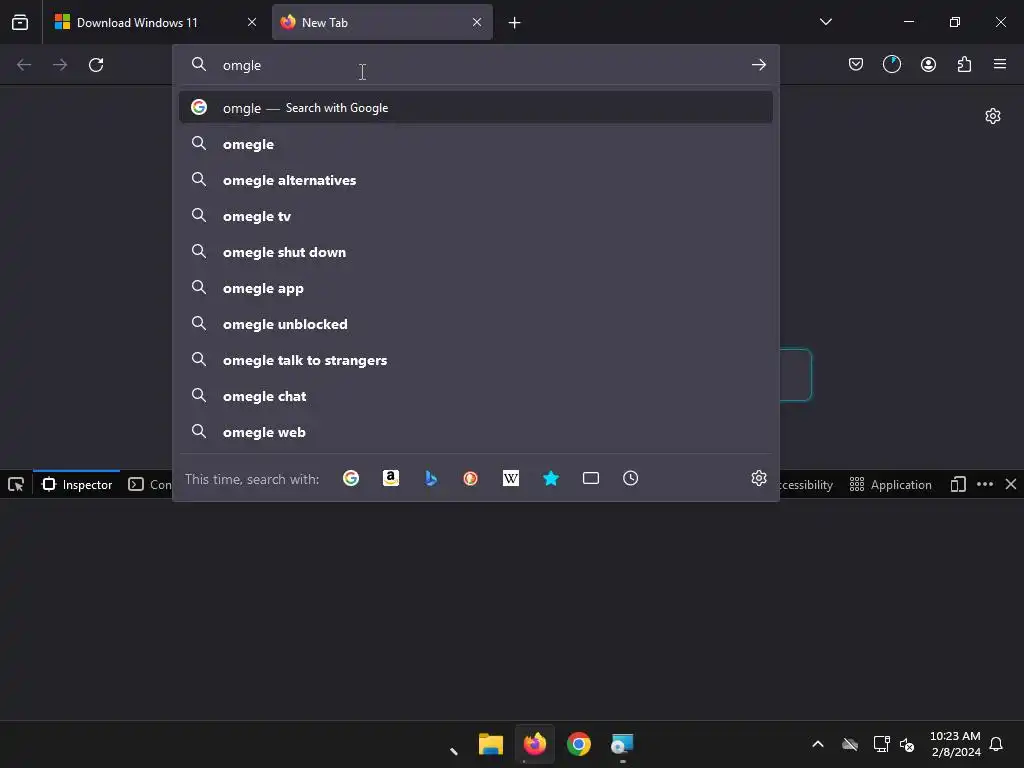The width and height of the screenshot is (1024, 768).
Task: Search in Bookmarks star icon
Action: pos(551,478)
